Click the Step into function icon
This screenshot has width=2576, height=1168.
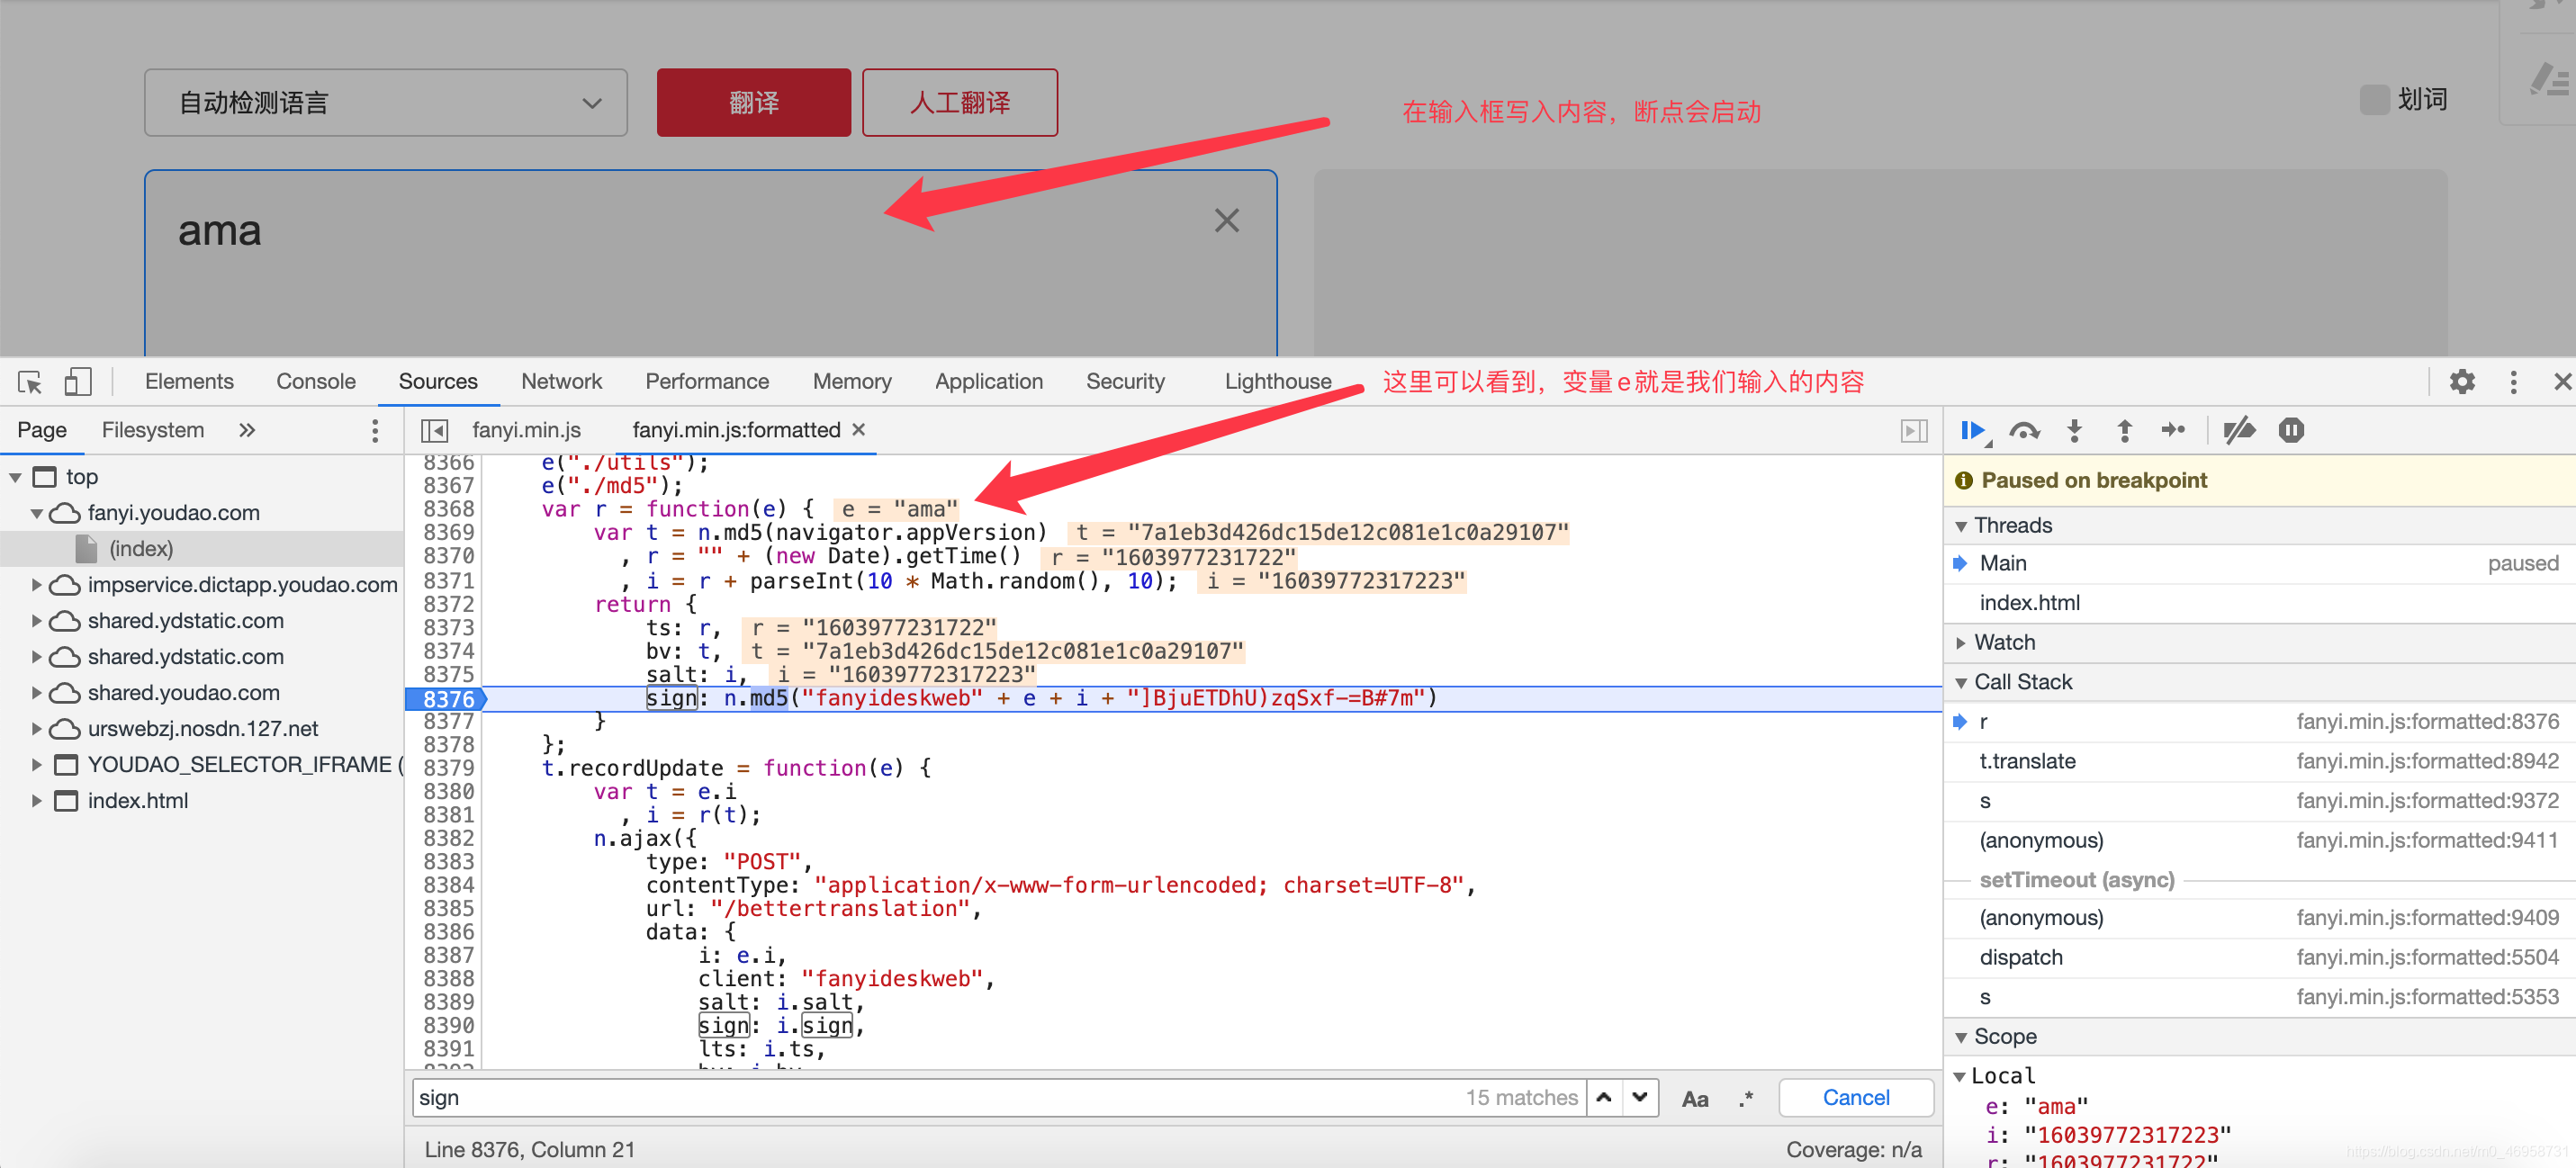point(2074,431)
